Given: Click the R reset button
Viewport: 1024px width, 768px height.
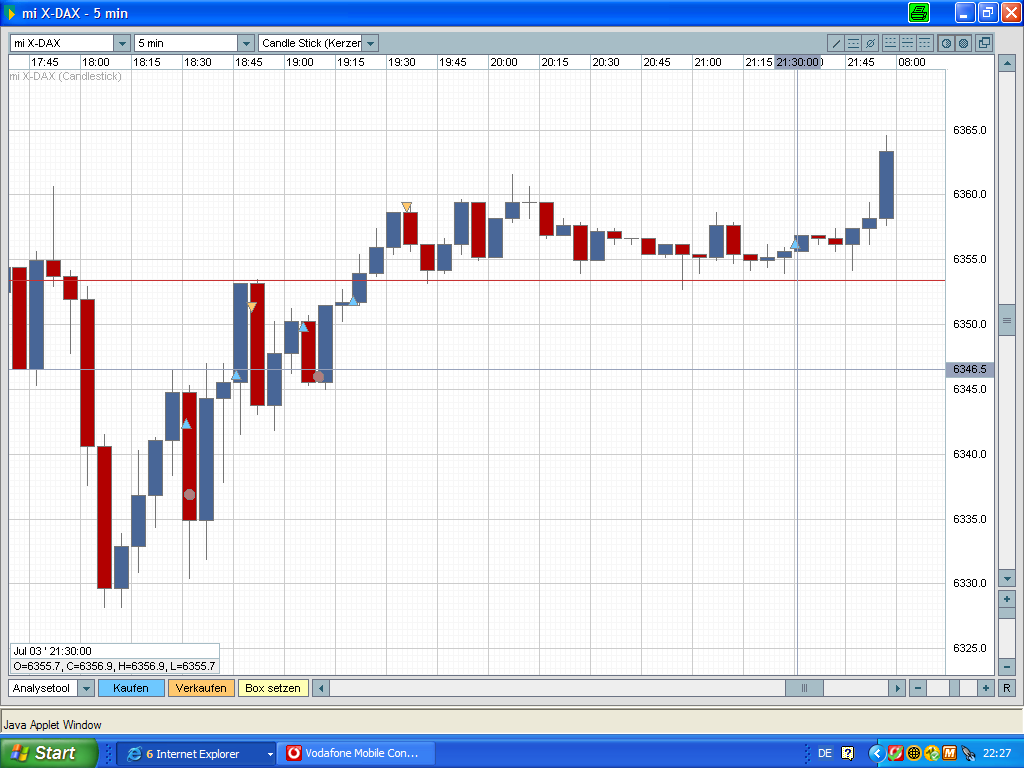Looking at the screenshot, I should (1006, 688).
